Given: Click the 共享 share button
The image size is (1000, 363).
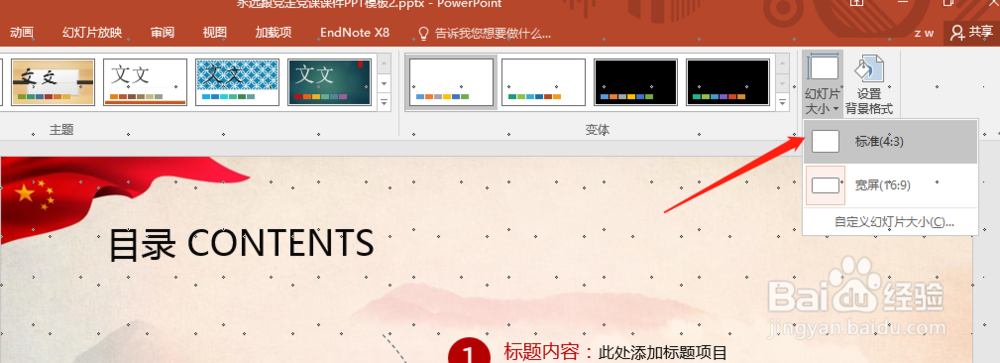Looking at the screenshot, I should pyautogui.click(x=972, y=33).
